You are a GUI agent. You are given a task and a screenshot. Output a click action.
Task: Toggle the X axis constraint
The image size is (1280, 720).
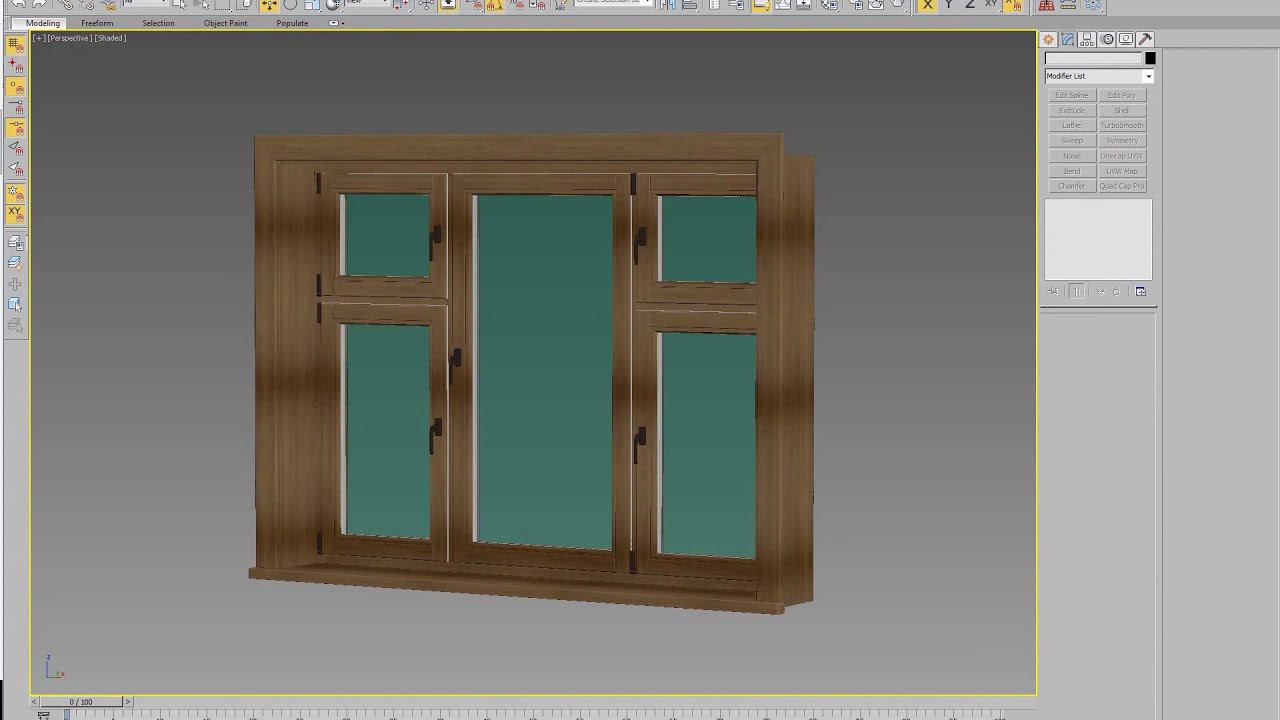[927, 5]
